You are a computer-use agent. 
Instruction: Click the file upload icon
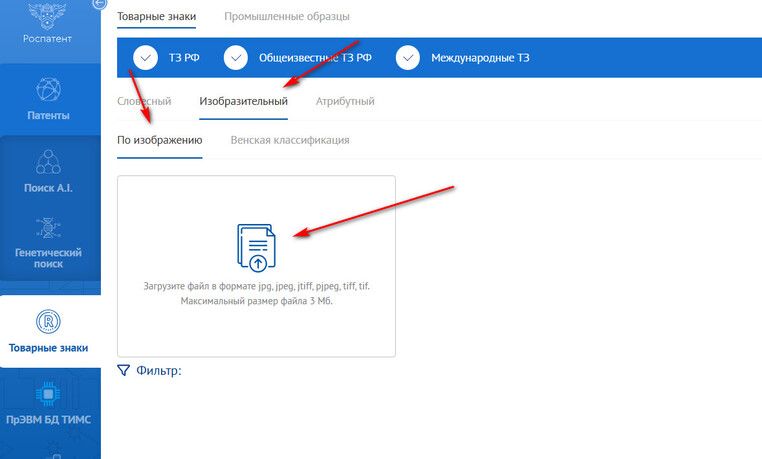point(256,247)
